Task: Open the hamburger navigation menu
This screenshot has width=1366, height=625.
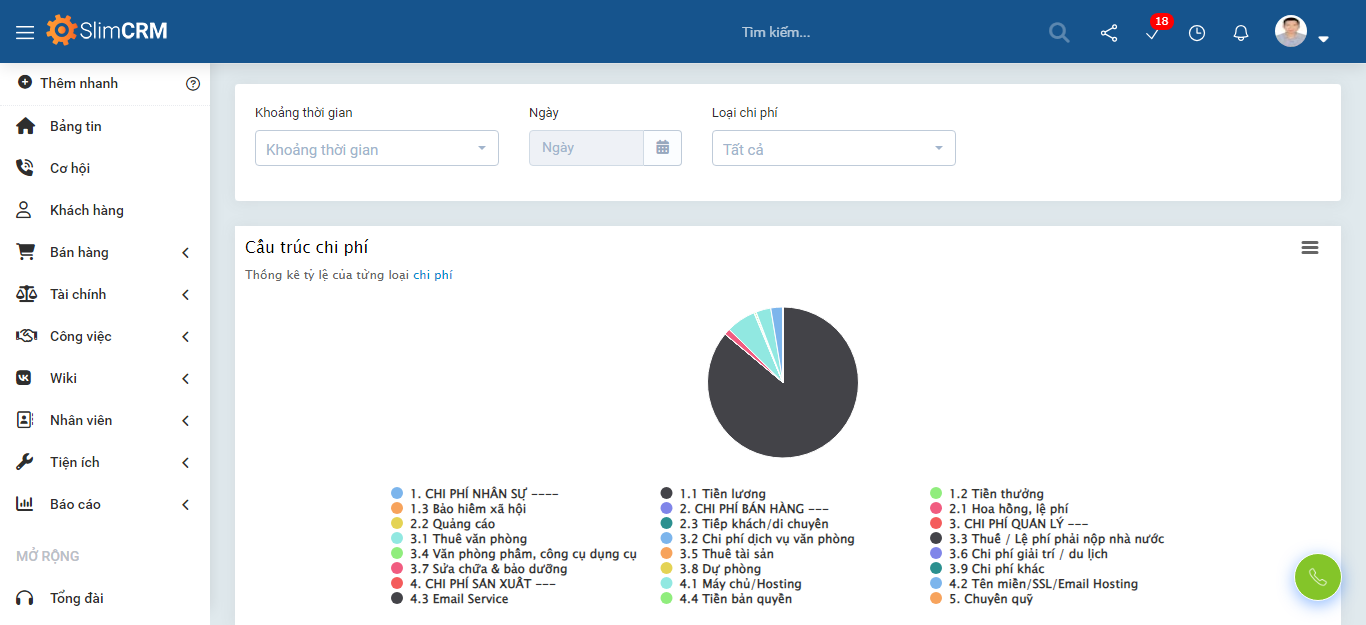Action: pyautogui.click(x=26, y=31)
